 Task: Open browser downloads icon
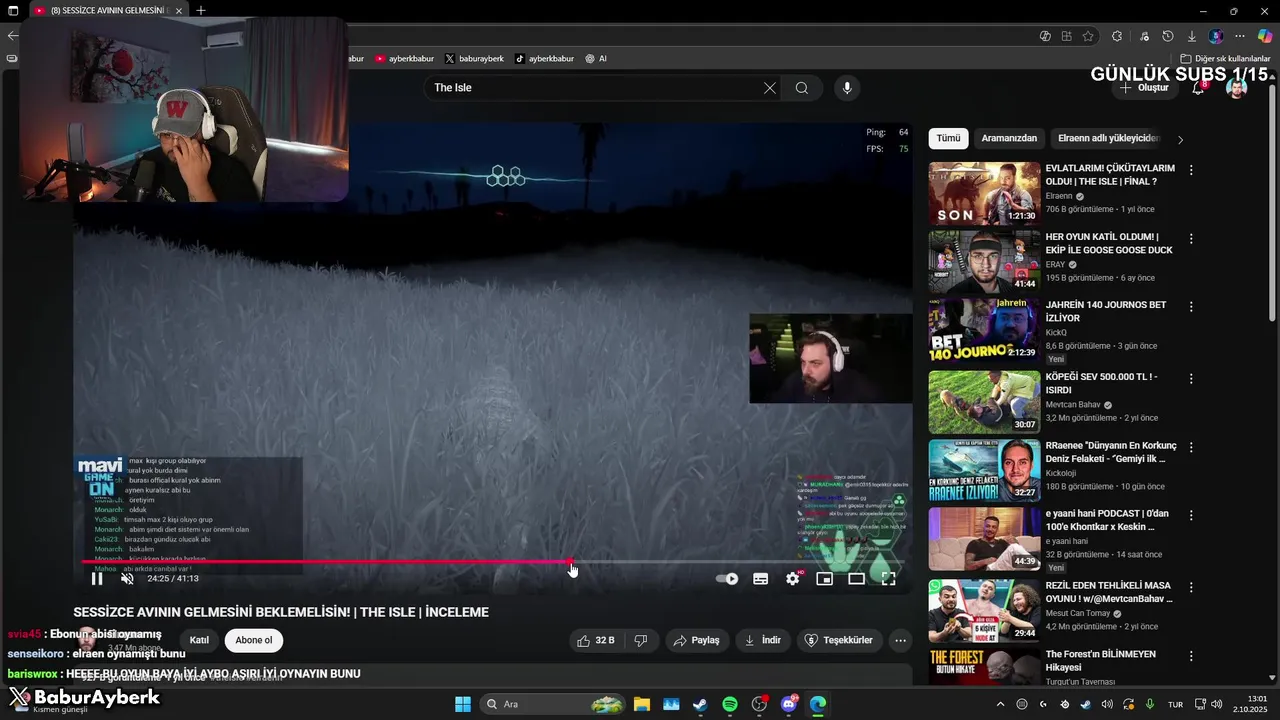point(1192,36)
